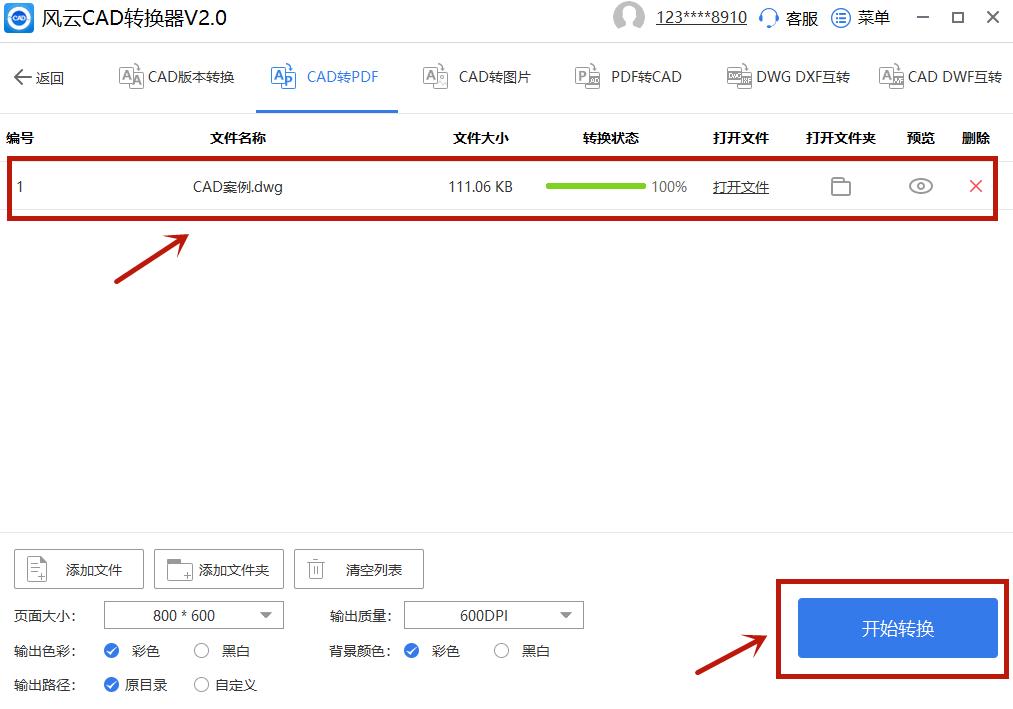Click the app logo in the title bar
Screen dimensions: 1013x709
[17, 17]
